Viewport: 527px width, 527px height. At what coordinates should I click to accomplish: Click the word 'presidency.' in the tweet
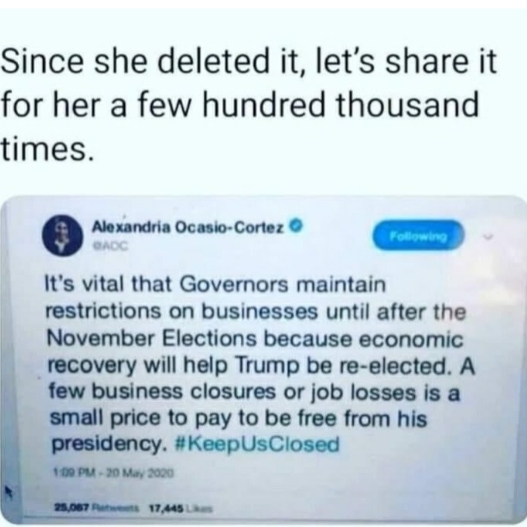[x=109, y=444]
